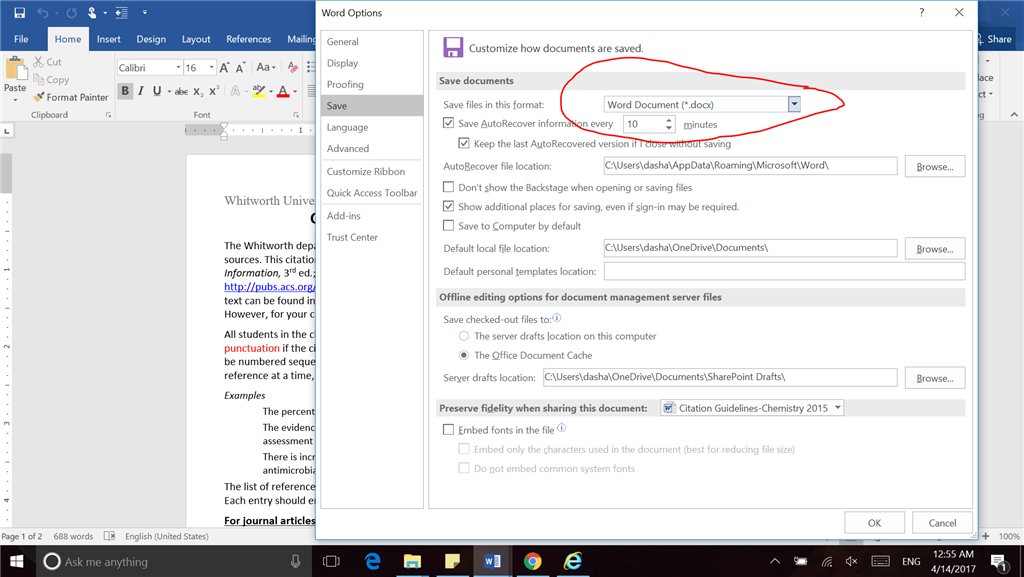Toggle Keep the last AutoRecovered version checkbox

click(464, 143)
